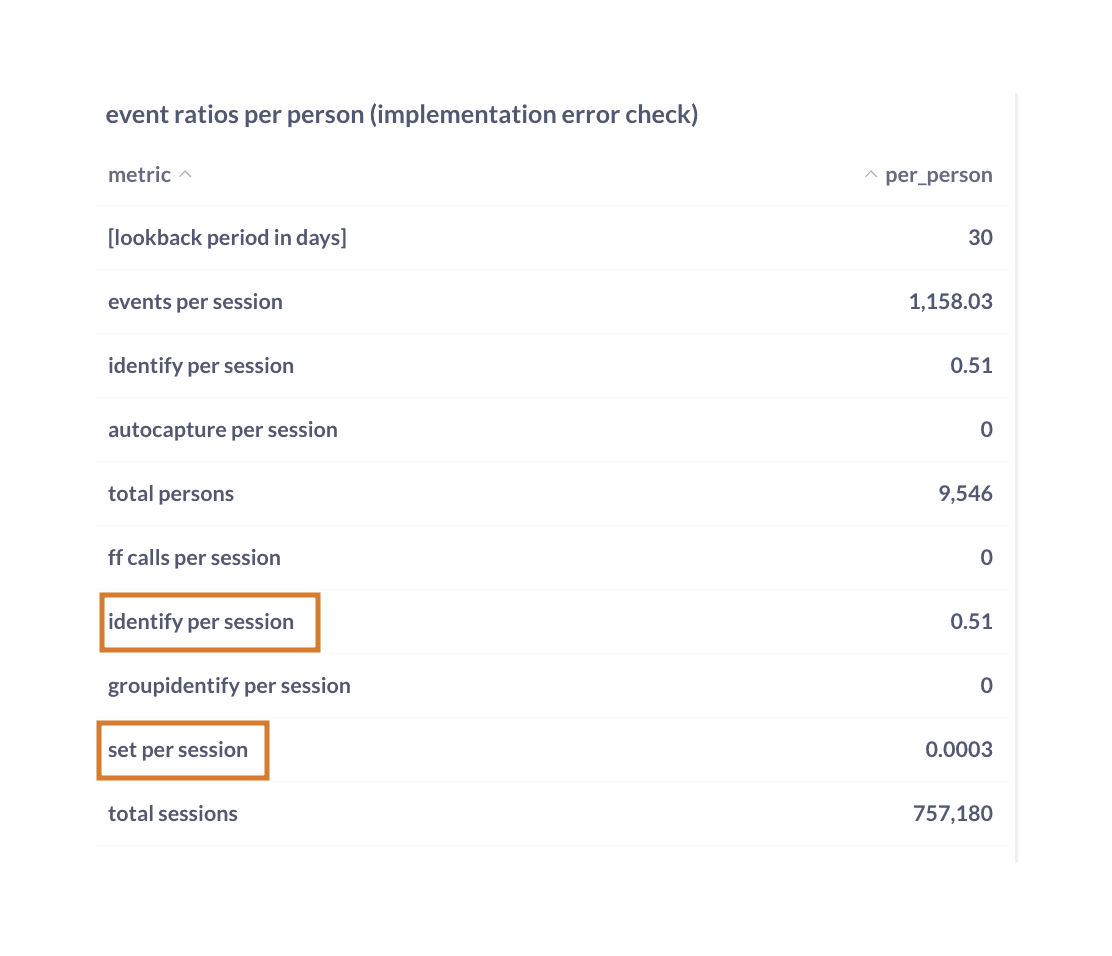Click the 0.0003 set per session value
Viewport: 1112px width, 956px height.
[x=958, y=749]
